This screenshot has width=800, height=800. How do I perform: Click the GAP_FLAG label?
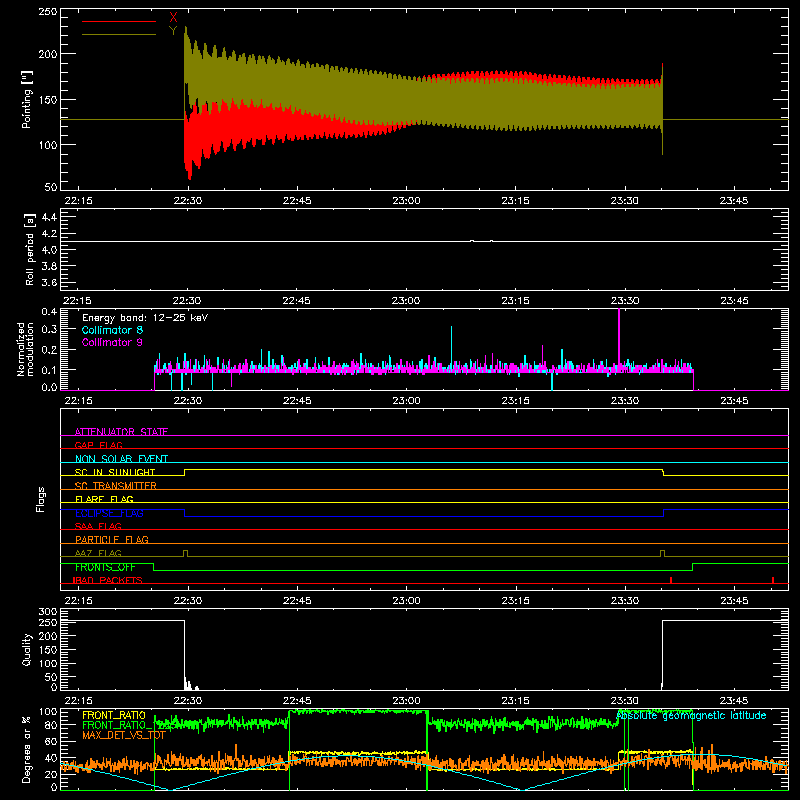[98, 445]
